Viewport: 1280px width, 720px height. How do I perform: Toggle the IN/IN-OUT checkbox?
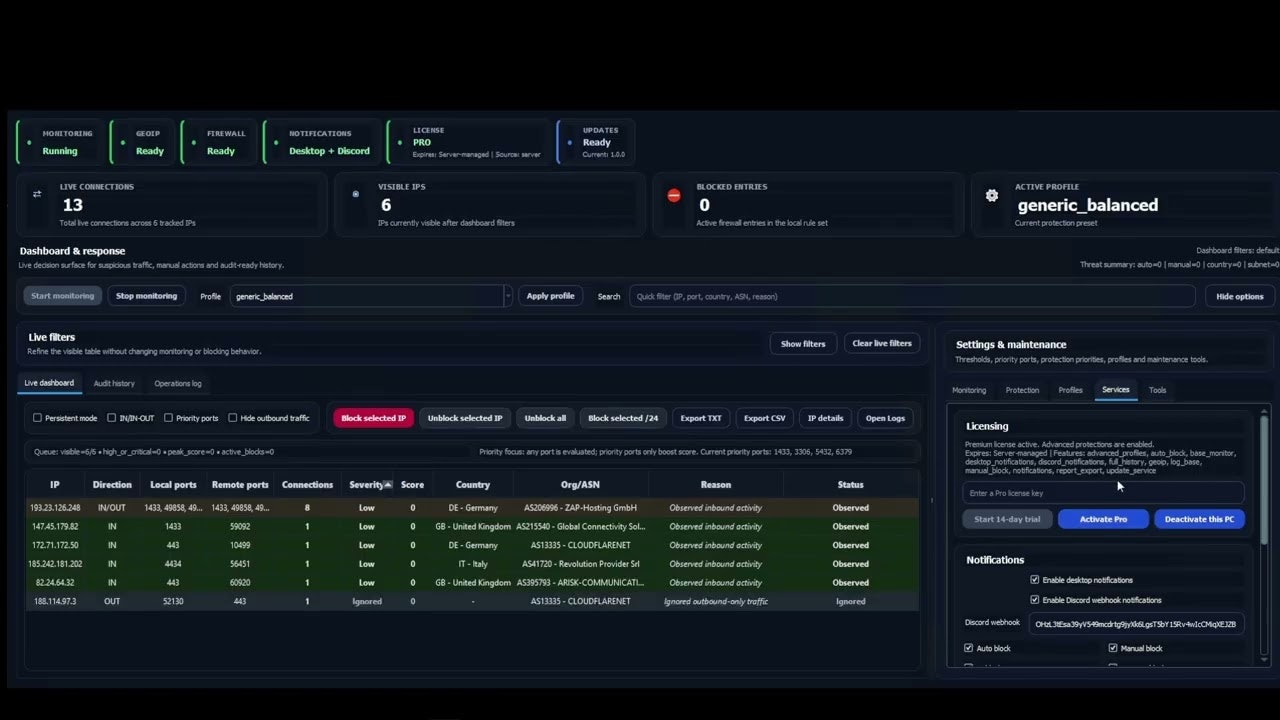pos(112,418)
